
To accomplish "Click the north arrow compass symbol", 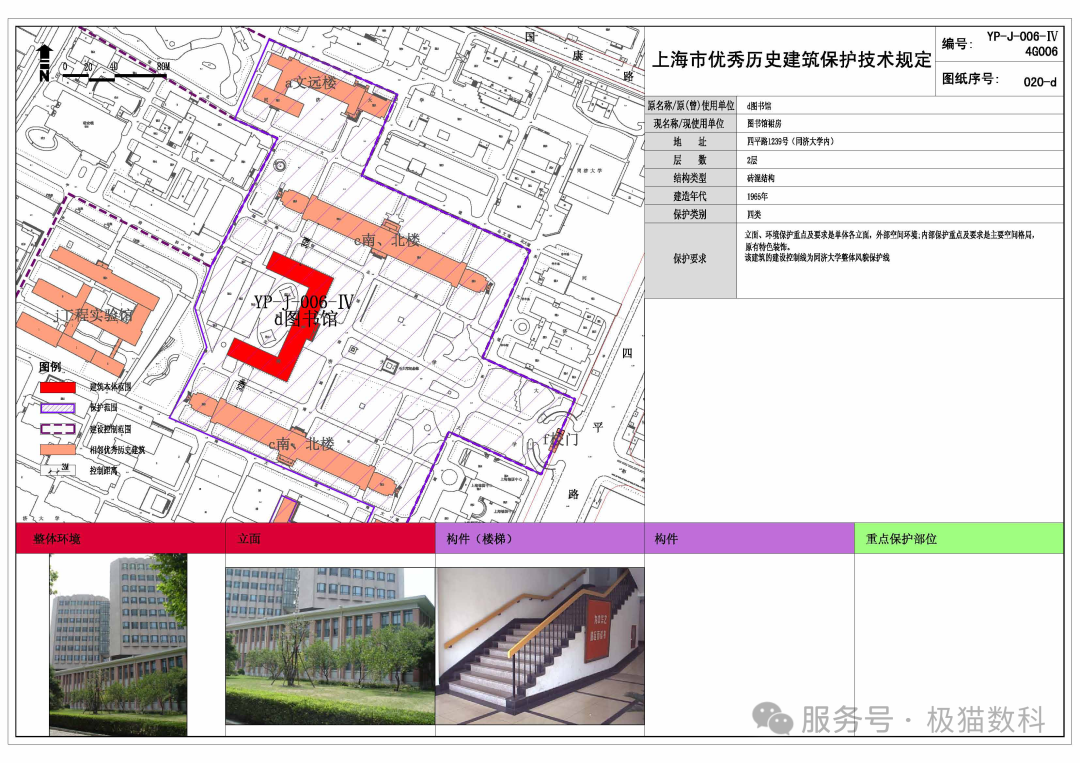I will click(x=45, y=63).
